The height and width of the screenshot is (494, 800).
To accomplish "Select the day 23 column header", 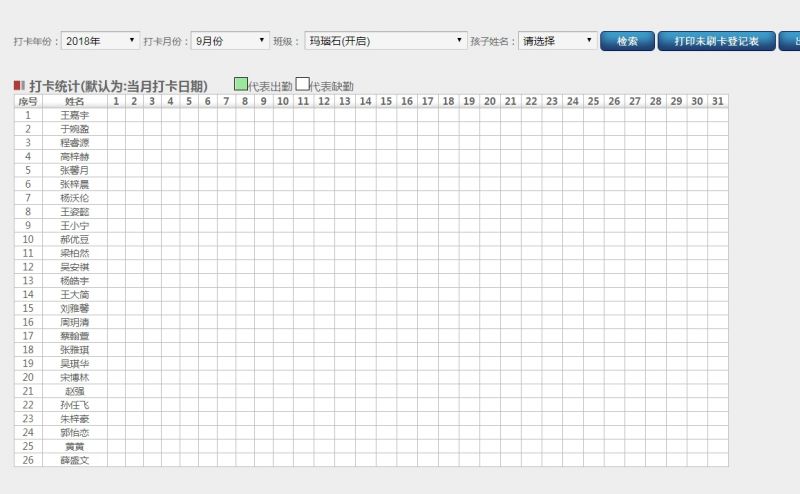I will point(552,102).
